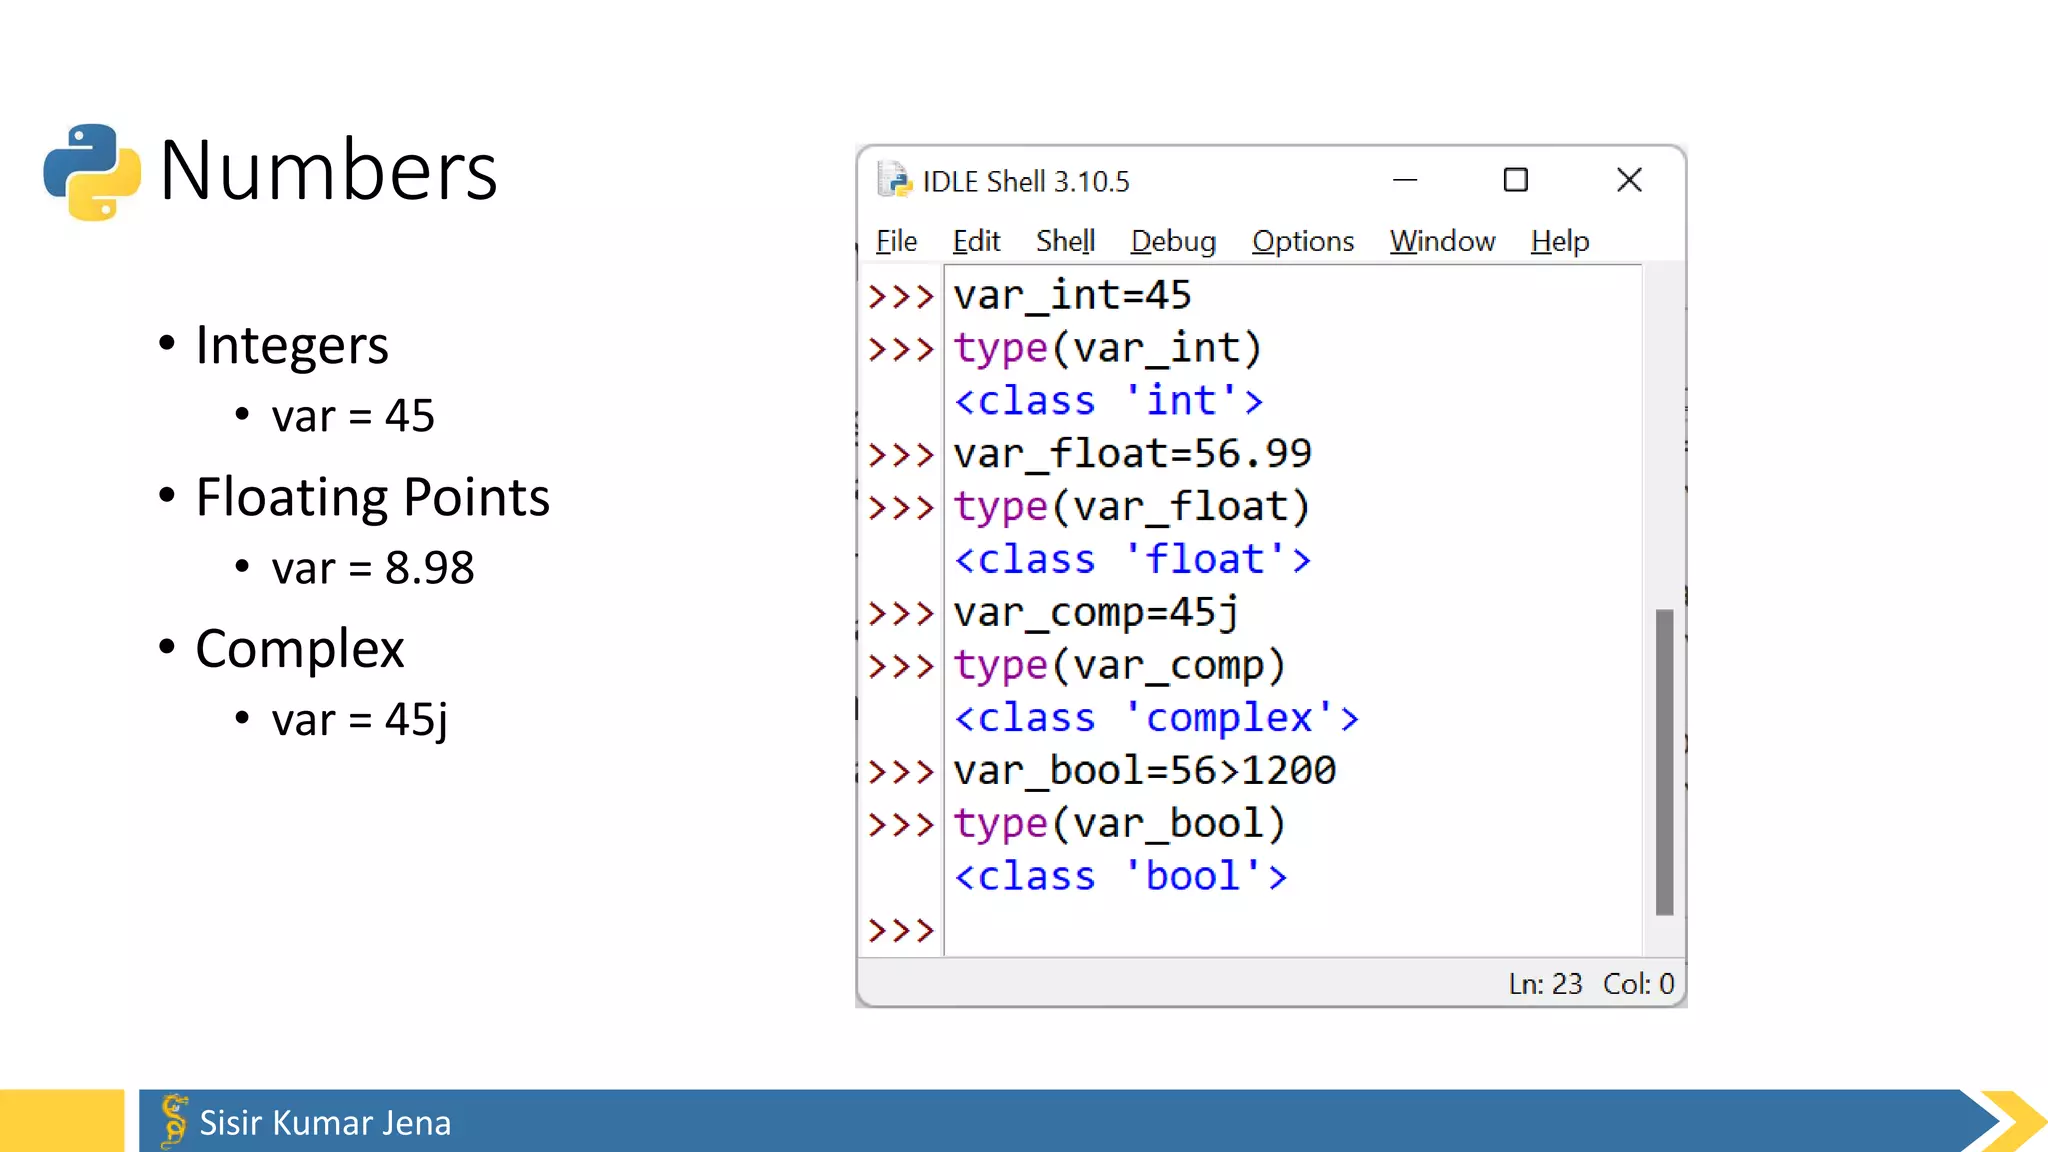The height and width of the screenshot is (1152, 2048).
Task: Open the Edit menu
Action: click(976, 241)
